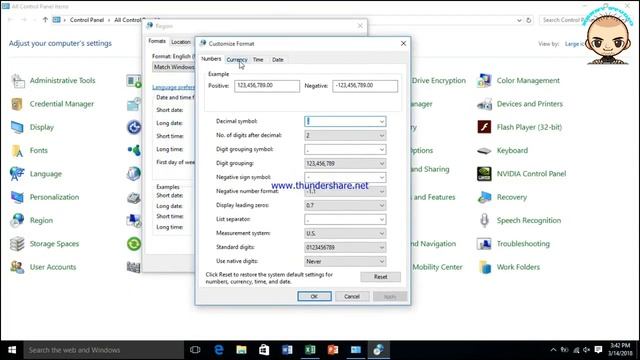Show hidden system tray icons
This screenshot has width=640, height=360.
(553, 350)
